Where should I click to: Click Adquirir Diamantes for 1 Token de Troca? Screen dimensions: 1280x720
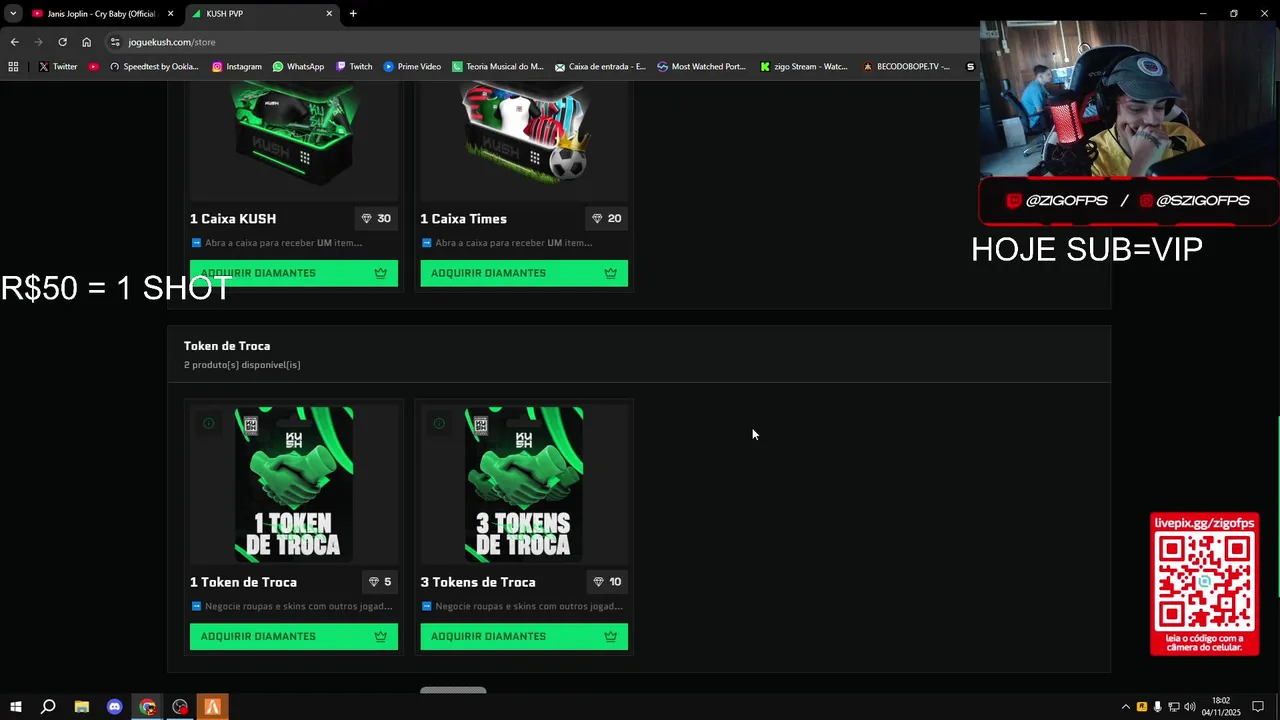pos(294,636)
